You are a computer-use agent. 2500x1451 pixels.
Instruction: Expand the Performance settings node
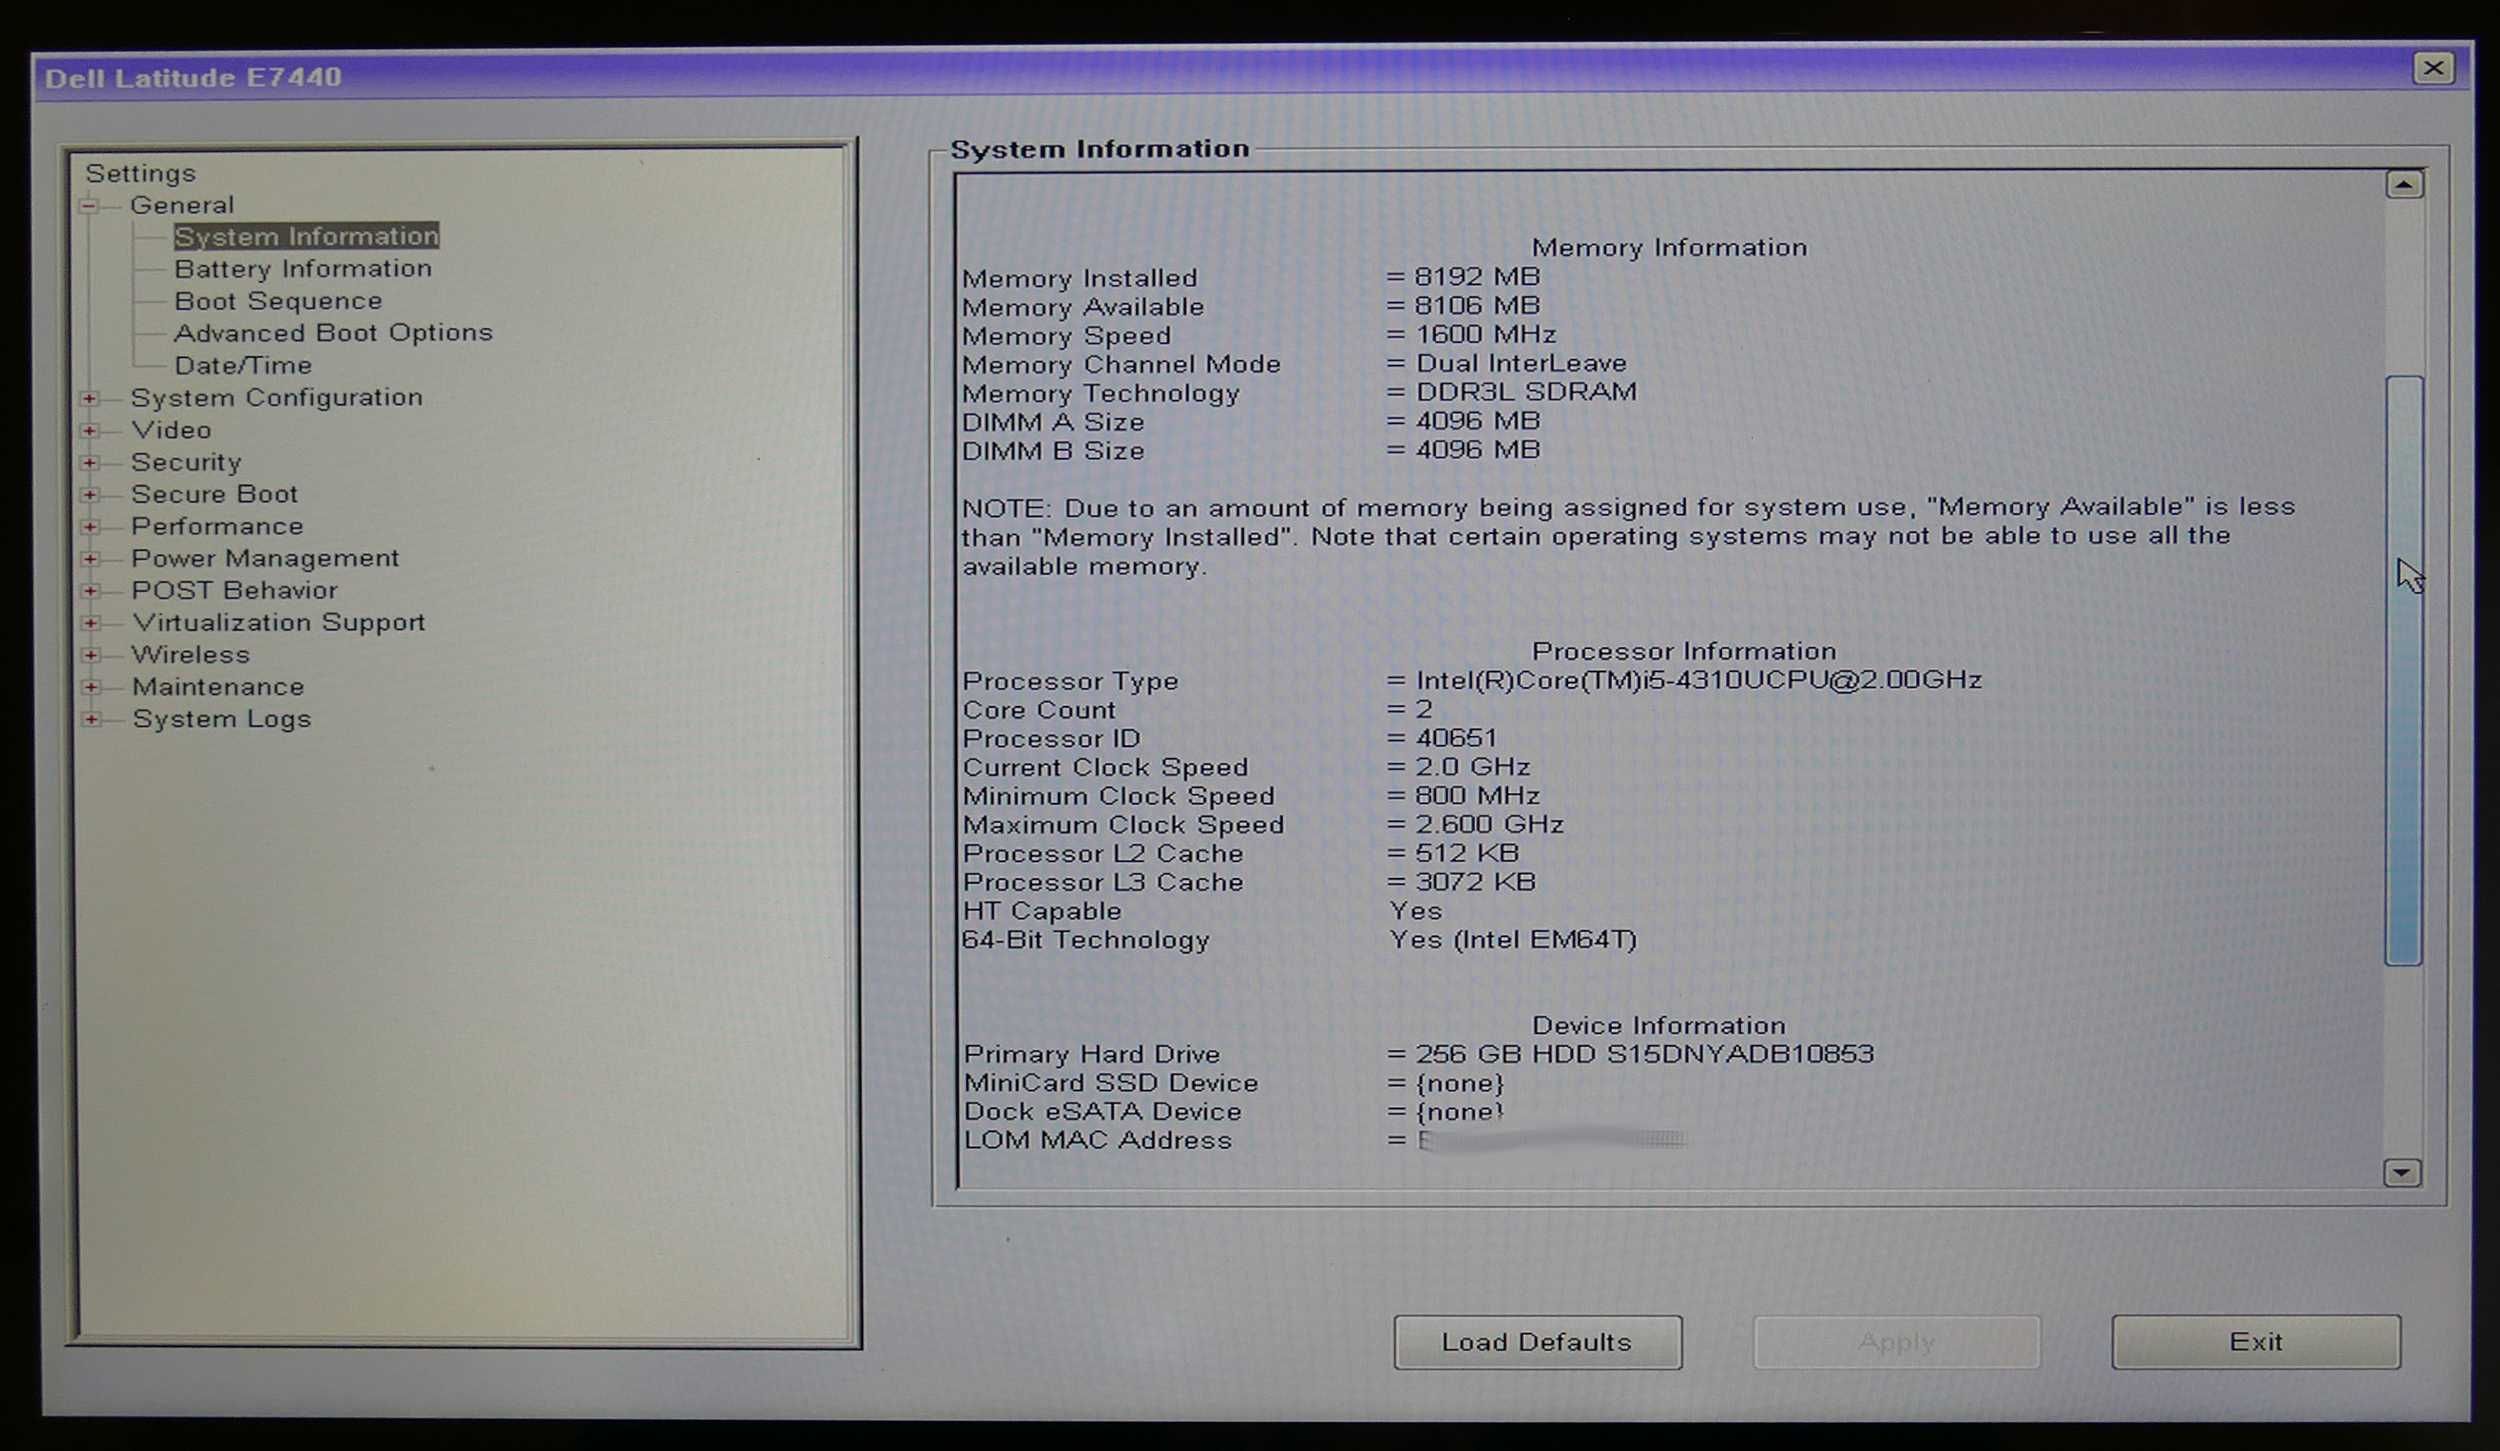pyautogui.click(x=92, y=525)
